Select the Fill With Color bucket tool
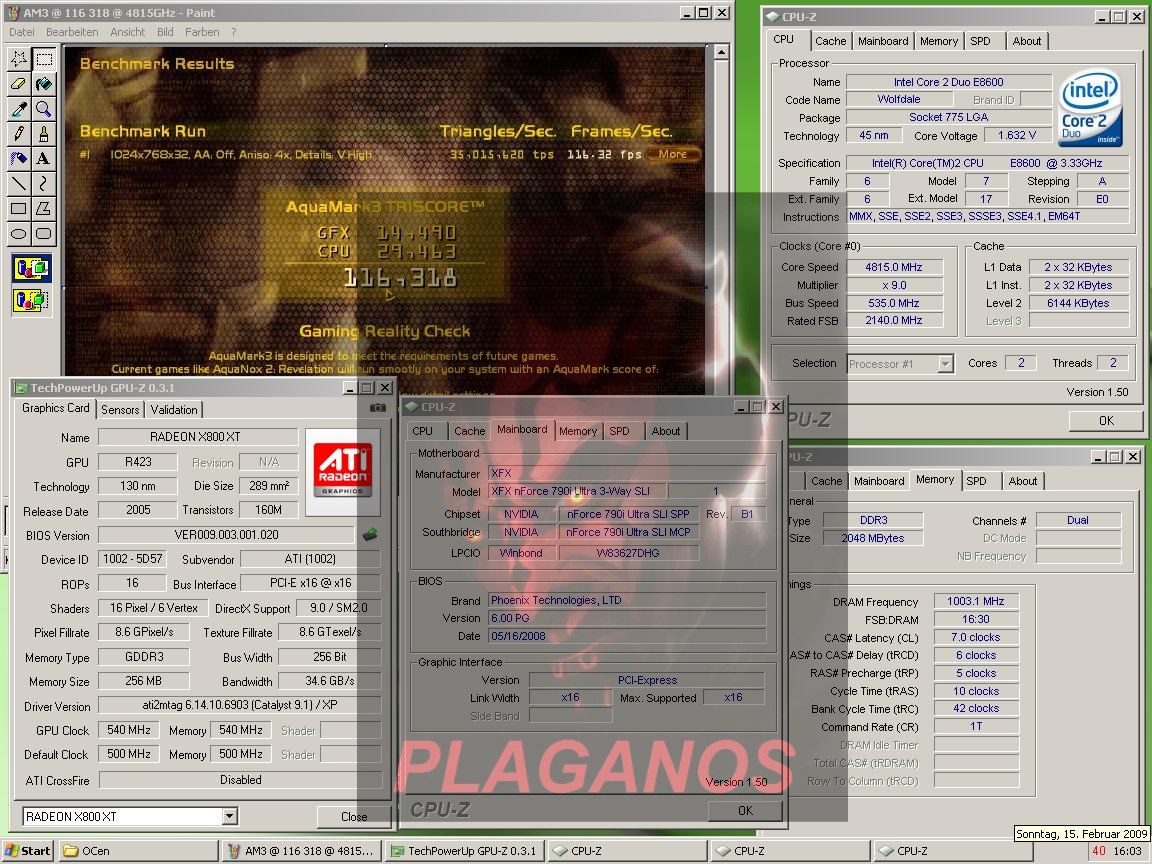Viewport: 1152px width, 864px height. (x=44, y=84)
